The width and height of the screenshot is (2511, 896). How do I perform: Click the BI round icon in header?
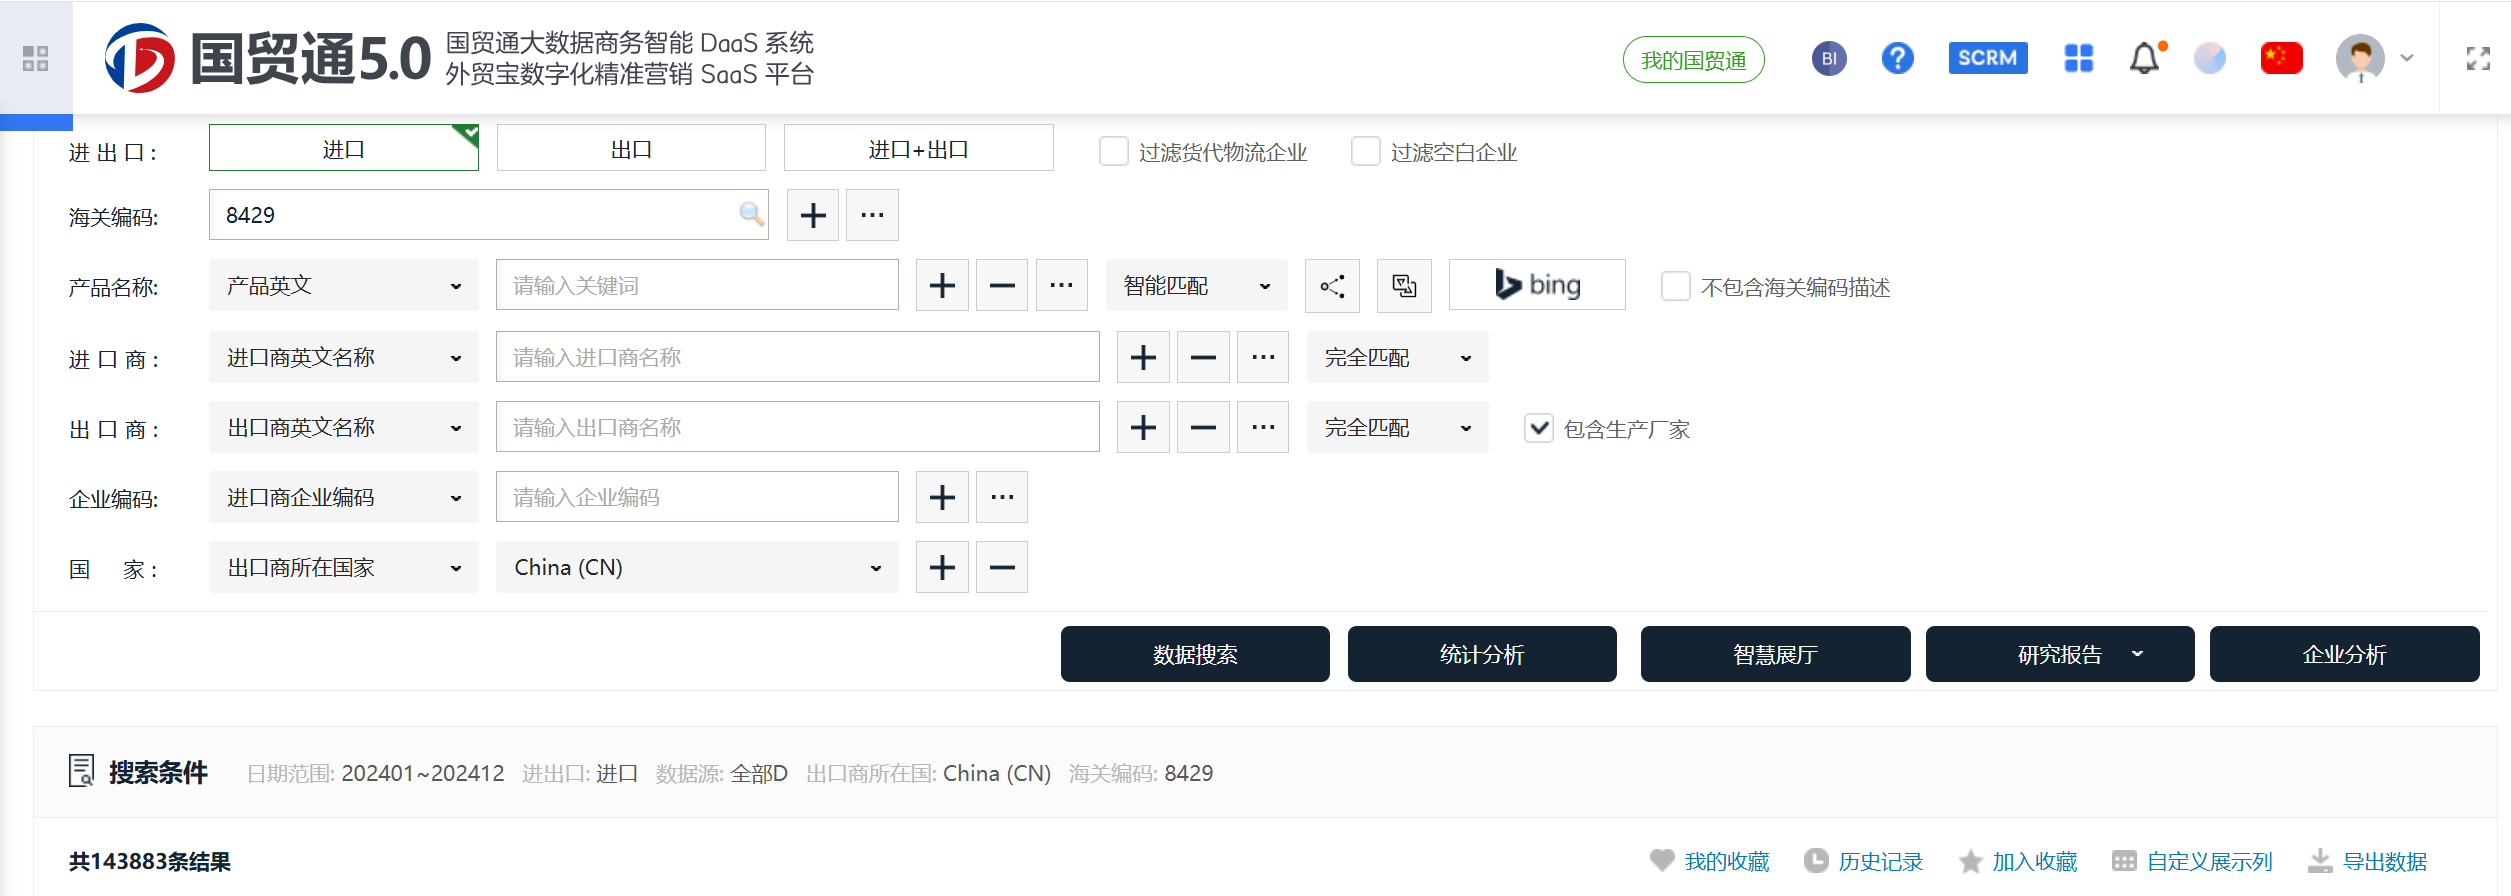click(x=1829, y=58)
